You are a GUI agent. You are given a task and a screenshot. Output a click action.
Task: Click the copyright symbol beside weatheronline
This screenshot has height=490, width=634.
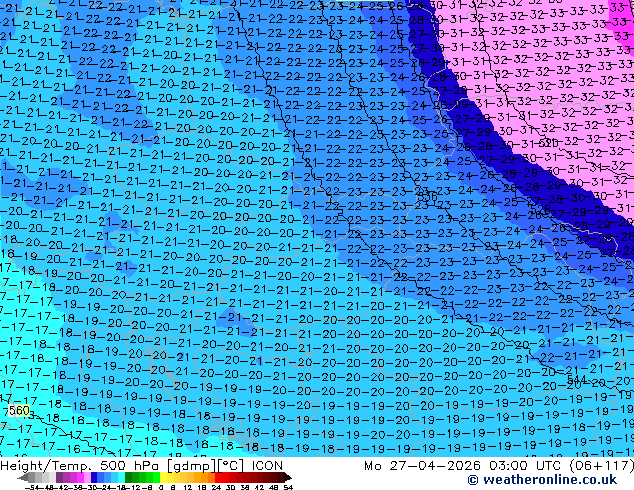[x=473, y=480]
